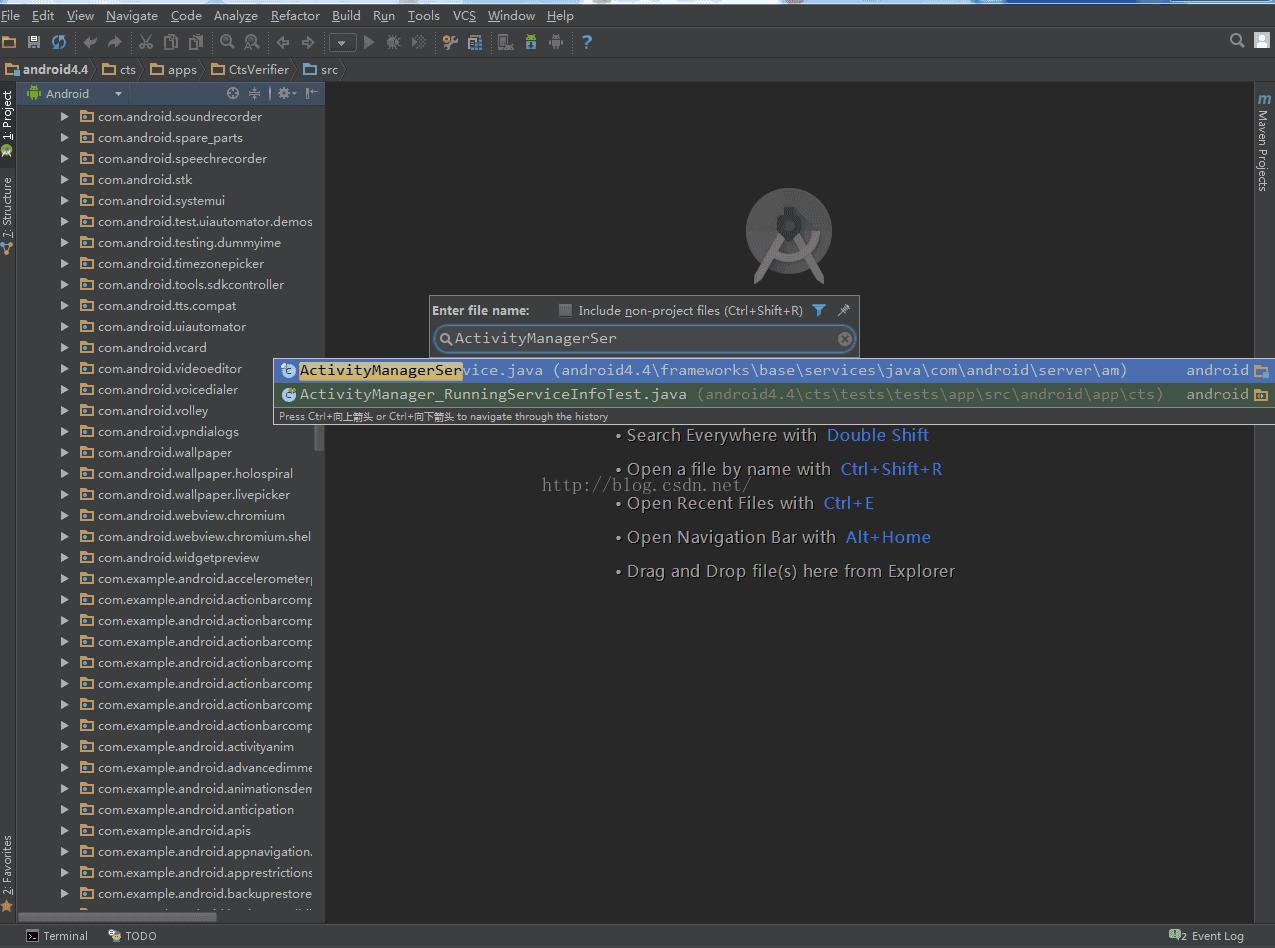This screenshot has height=948, width=1275.
Task: Click the Paste clipboard icon
Action: [x=196, y=42]
